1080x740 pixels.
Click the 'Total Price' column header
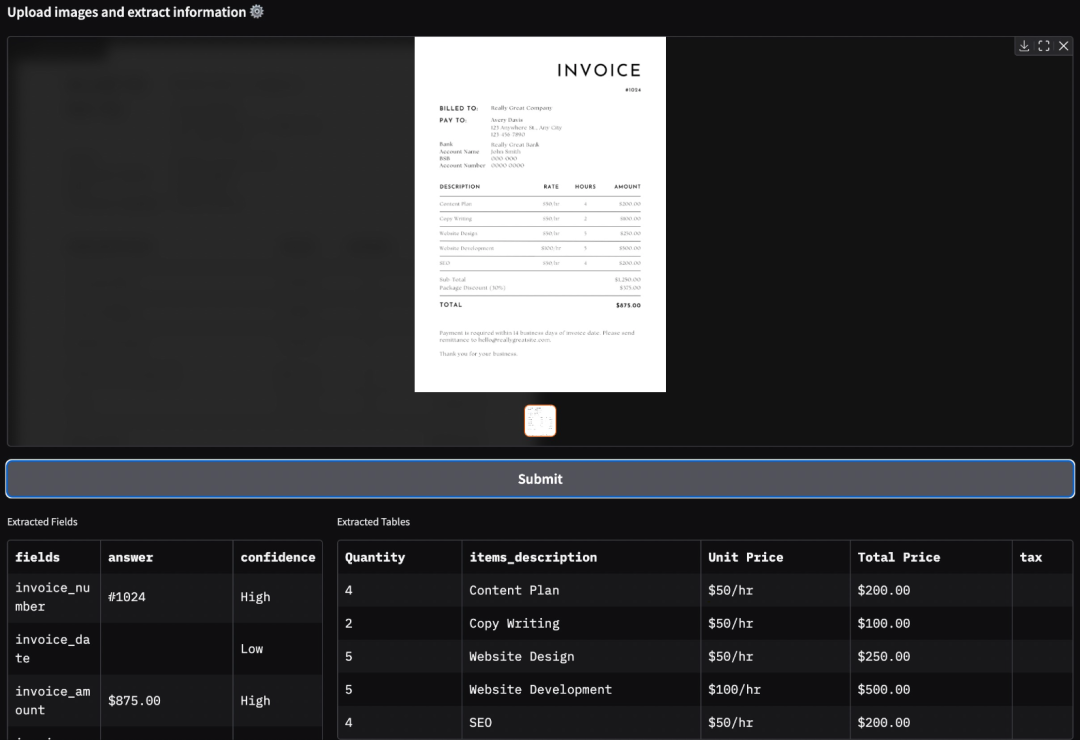tap(898, 557)
